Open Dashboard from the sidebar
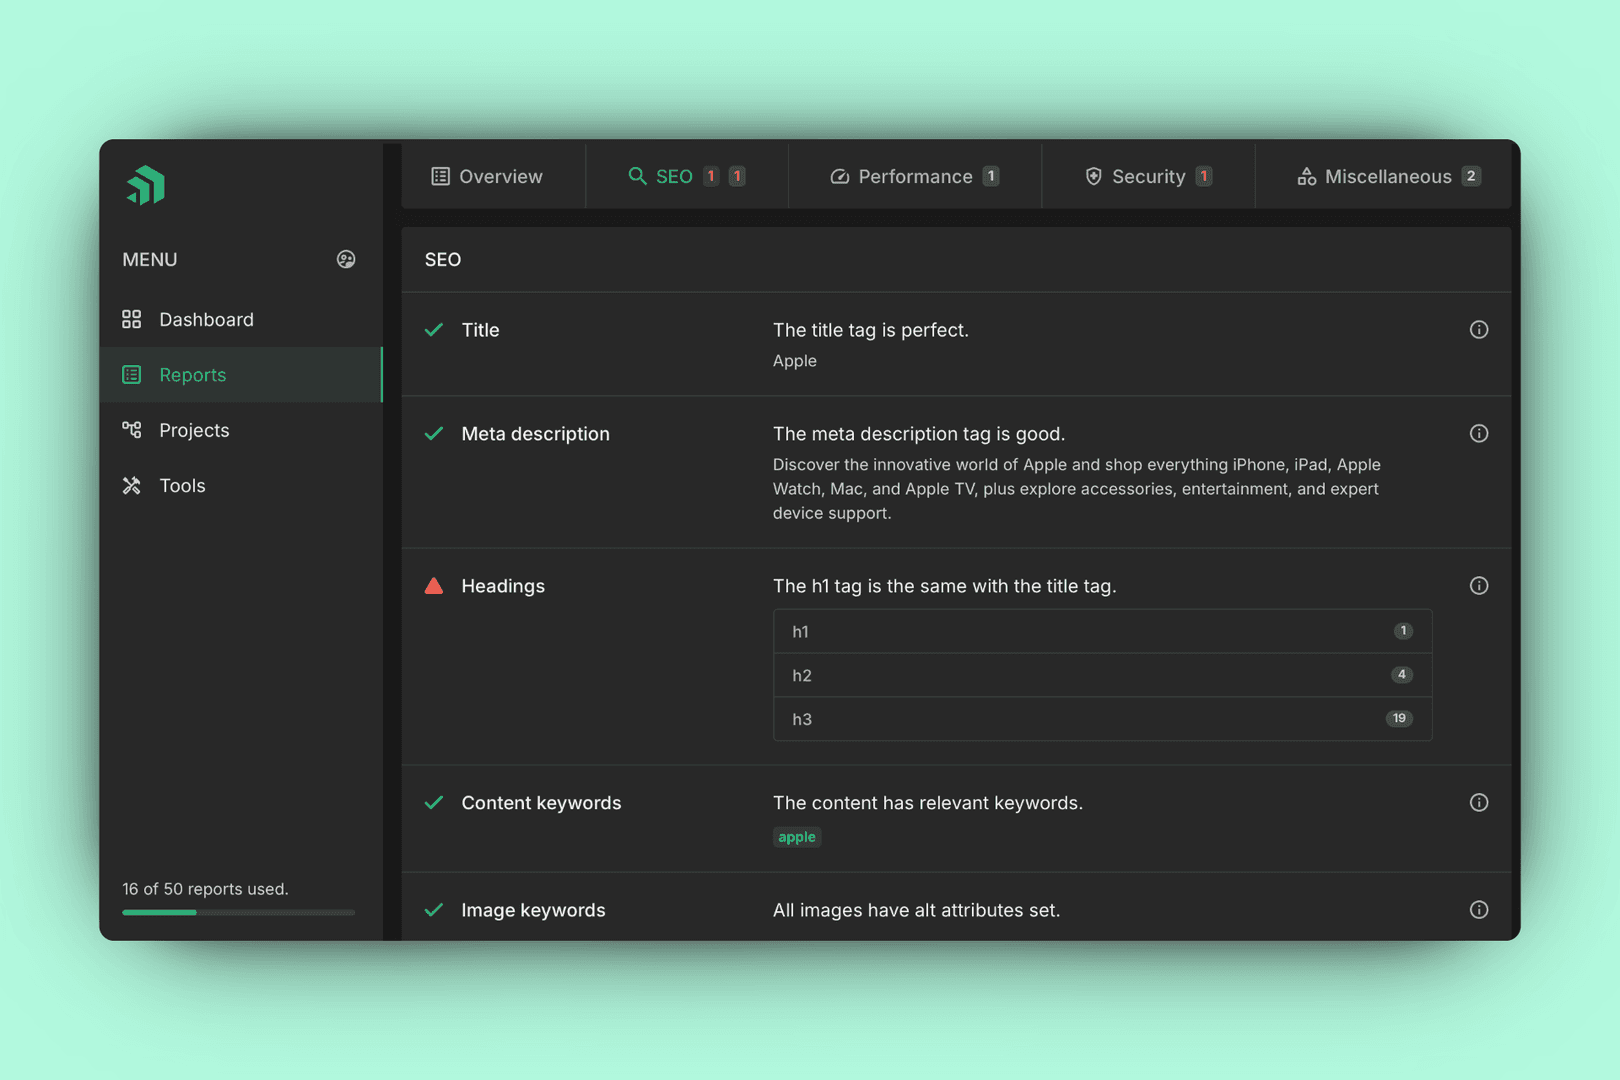Image resolution: width=1620 pixels, height=1080 pixels. (x=206, y=320)
